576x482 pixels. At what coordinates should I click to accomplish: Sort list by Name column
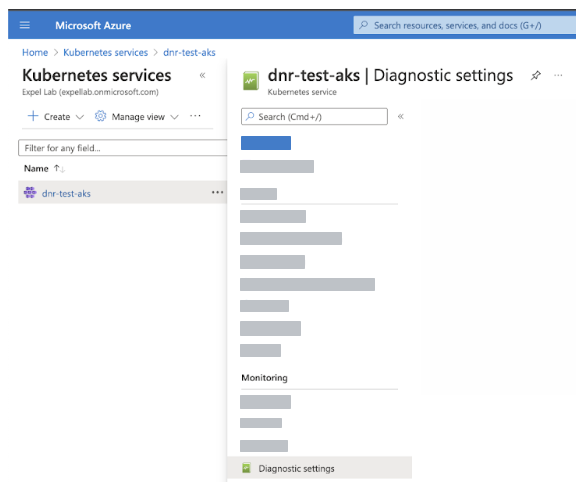(x=36, y=168)
